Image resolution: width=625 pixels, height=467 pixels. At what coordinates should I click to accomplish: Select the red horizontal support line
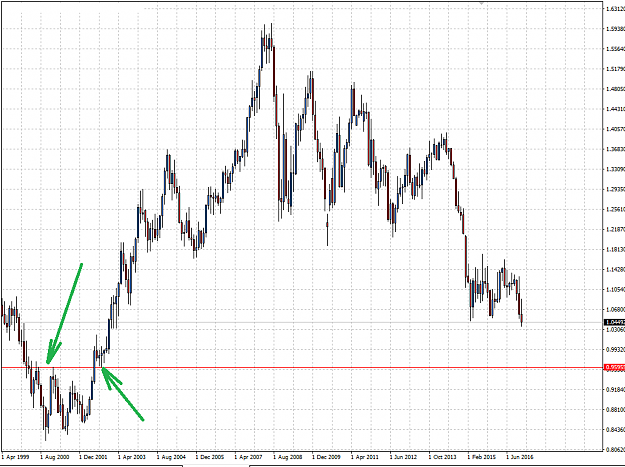(x=302, y=368)
